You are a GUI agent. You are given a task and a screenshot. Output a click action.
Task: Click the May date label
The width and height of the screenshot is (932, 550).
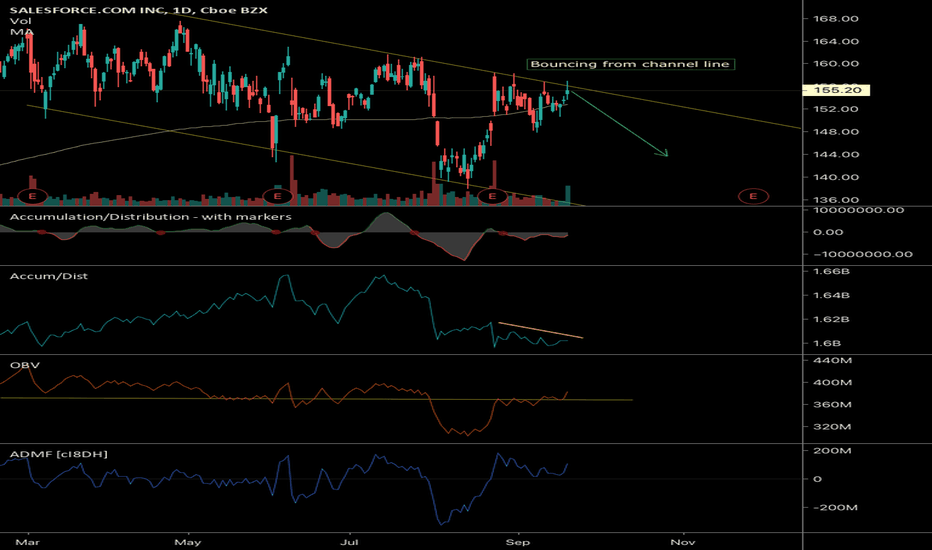188,542
